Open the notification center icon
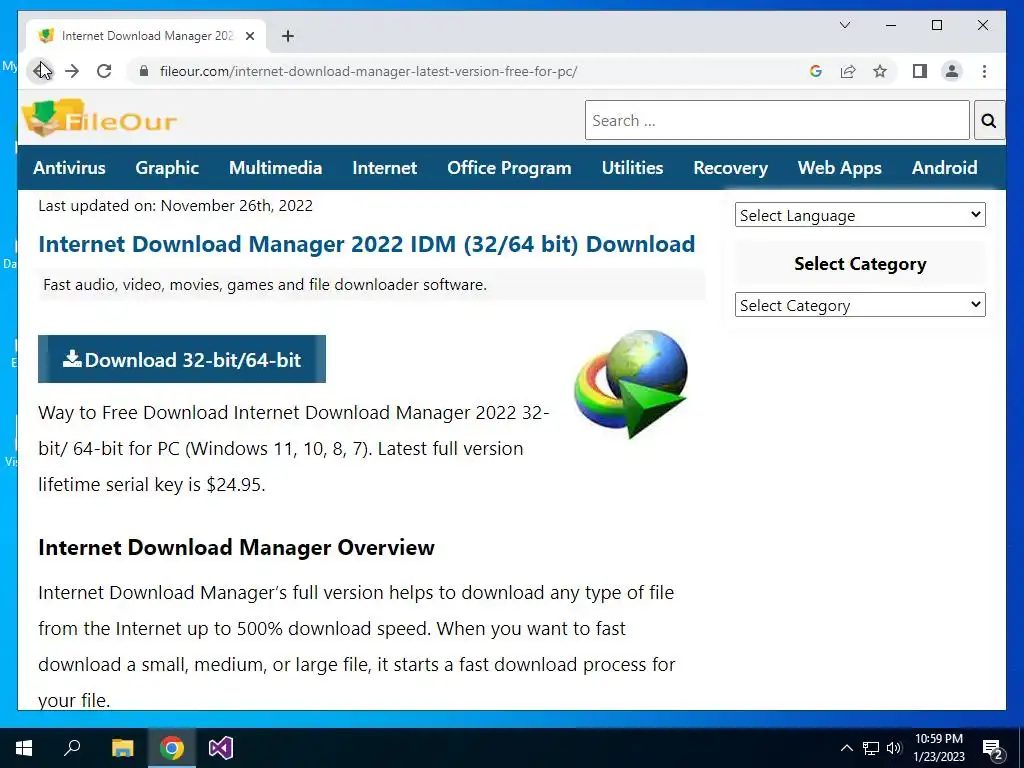1024x768 pixels. coord(993,750)
